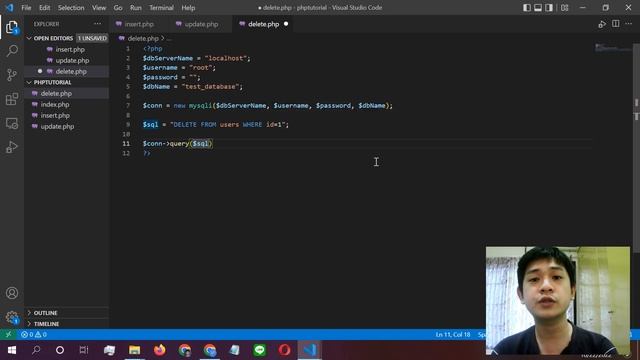Open the Windows Start menu
640x360 pixels.
pos(11,350)
